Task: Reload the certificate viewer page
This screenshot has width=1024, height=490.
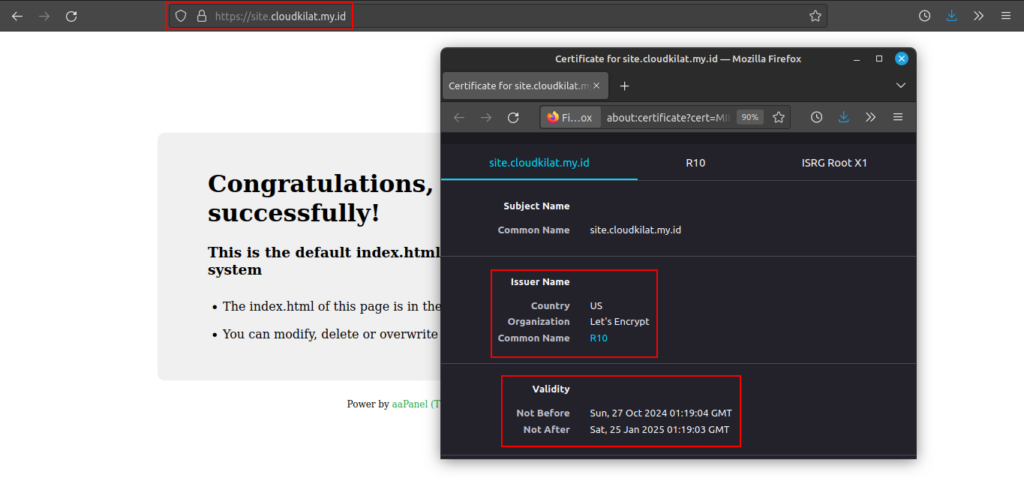Action: (x=513, y=117)
